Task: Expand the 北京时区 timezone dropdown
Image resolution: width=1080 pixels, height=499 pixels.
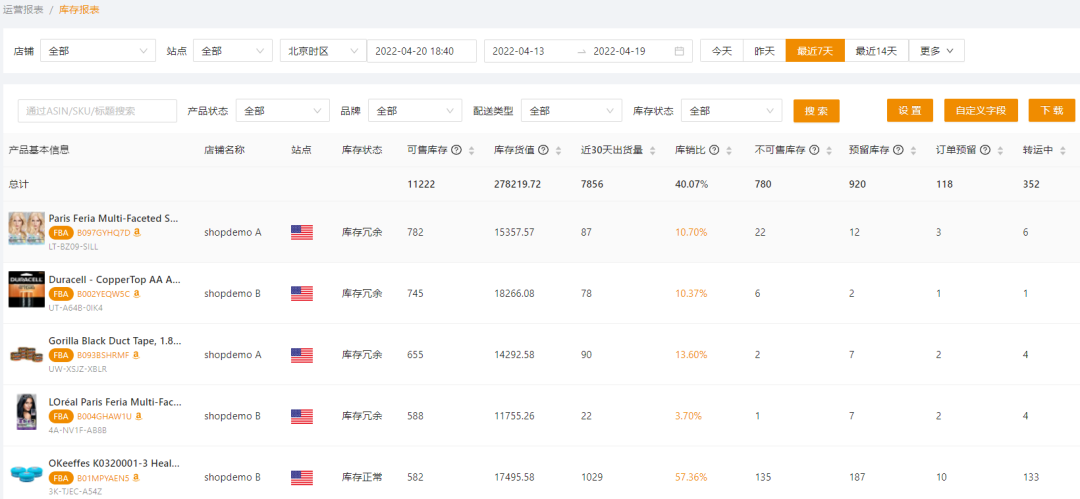Action: click(323, 51)
